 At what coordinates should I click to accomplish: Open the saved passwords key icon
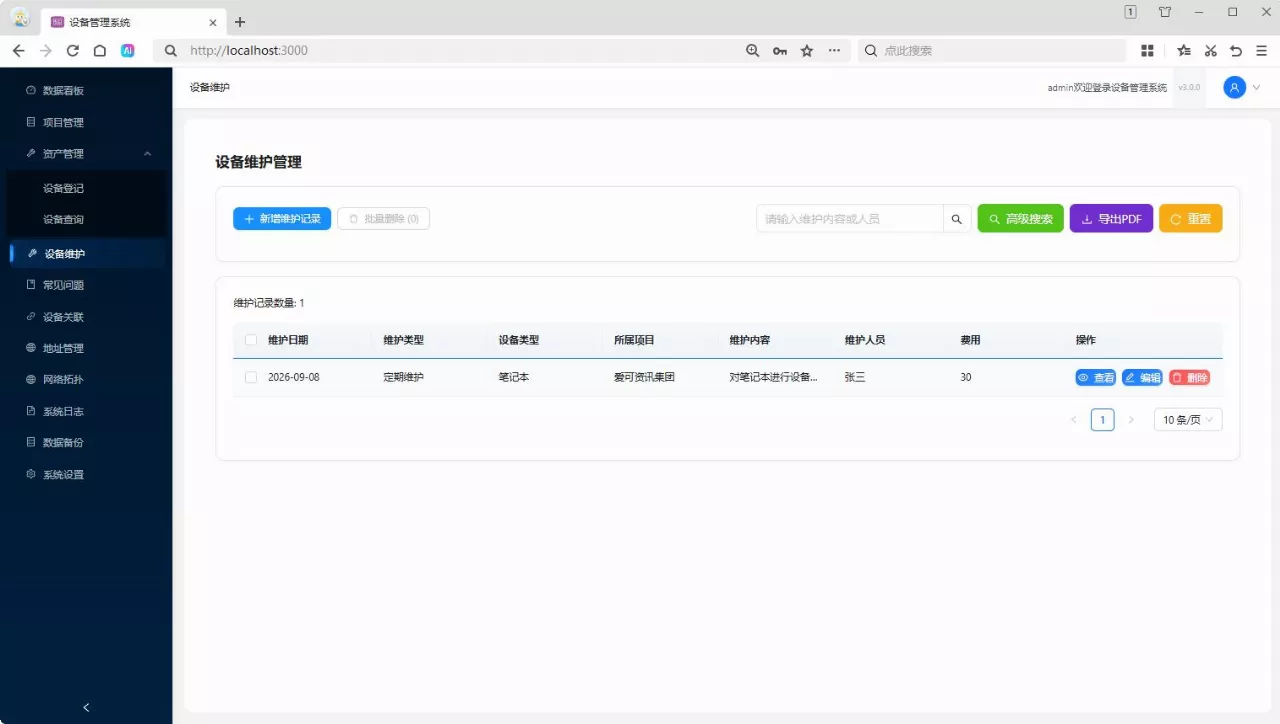coord(780,51)
